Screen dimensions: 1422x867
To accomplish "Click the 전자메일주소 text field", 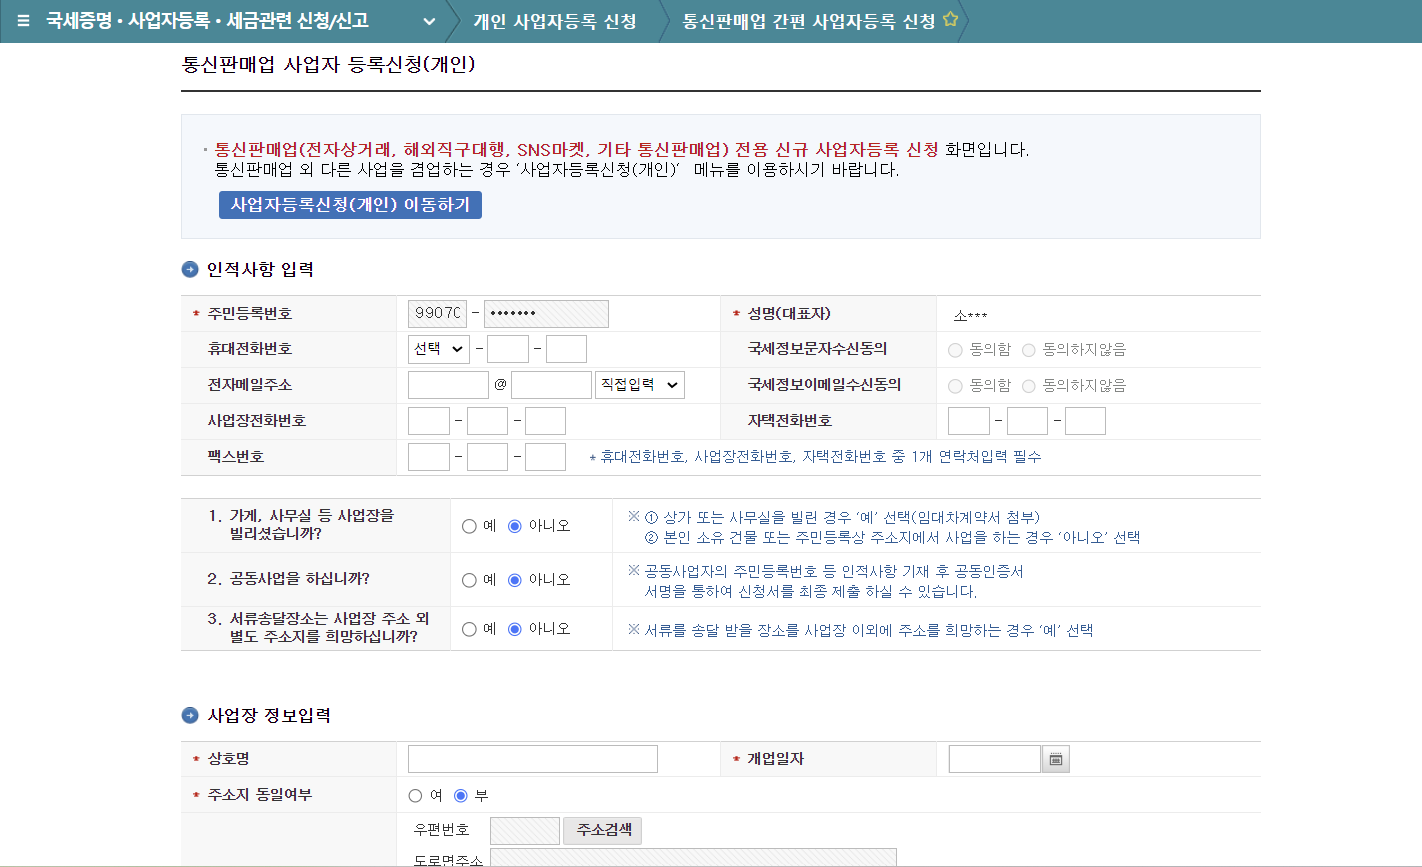I will coord(448,384).
